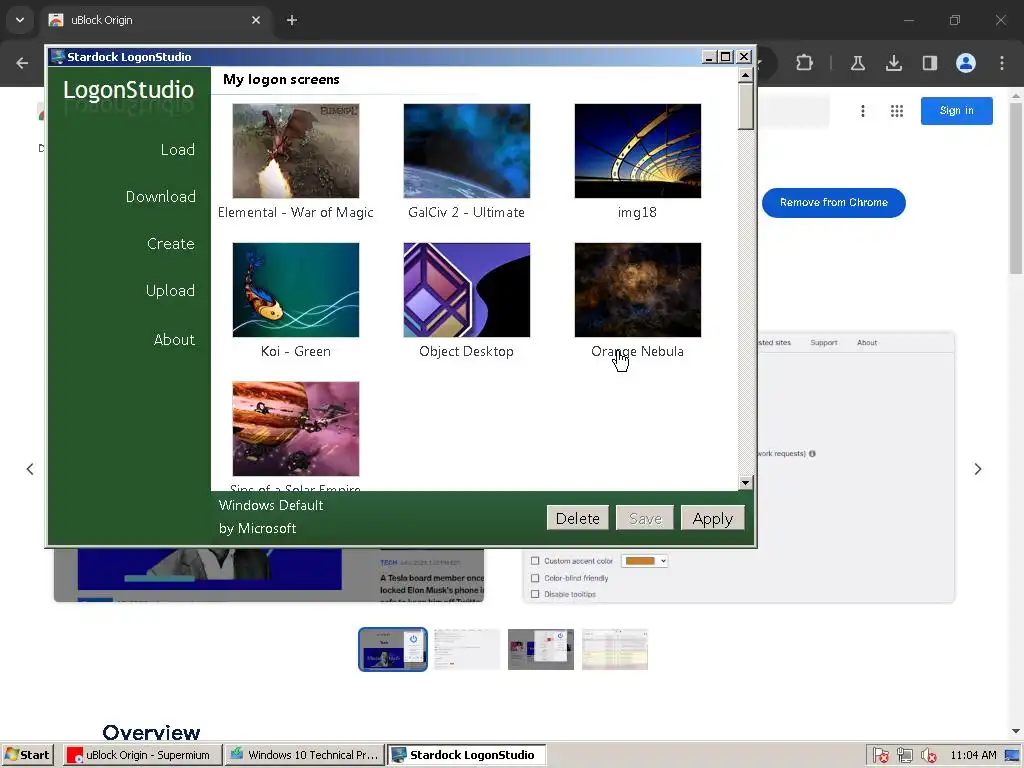Select the GalCiv 2 - Ultimate thumbnail

pos(467,151)
